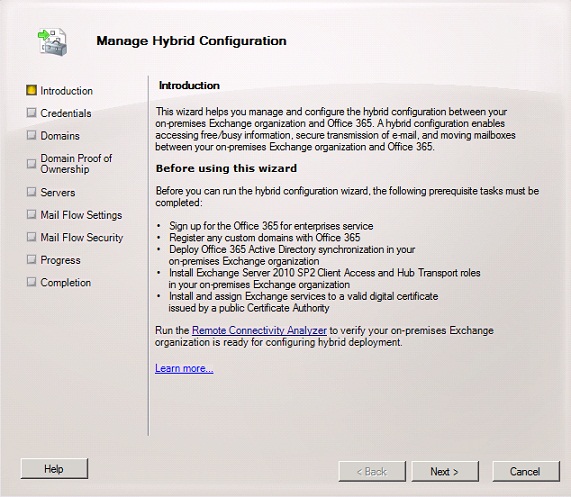571x497 pixels.
Task: Click the Progress step indicator square
Action: [31, 259]
